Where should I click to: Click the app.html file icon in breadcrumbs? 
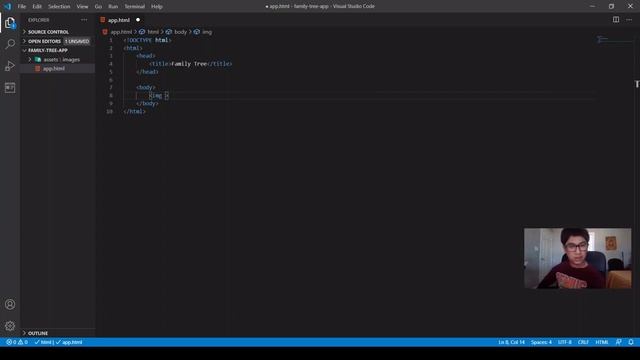coord(105,32)
